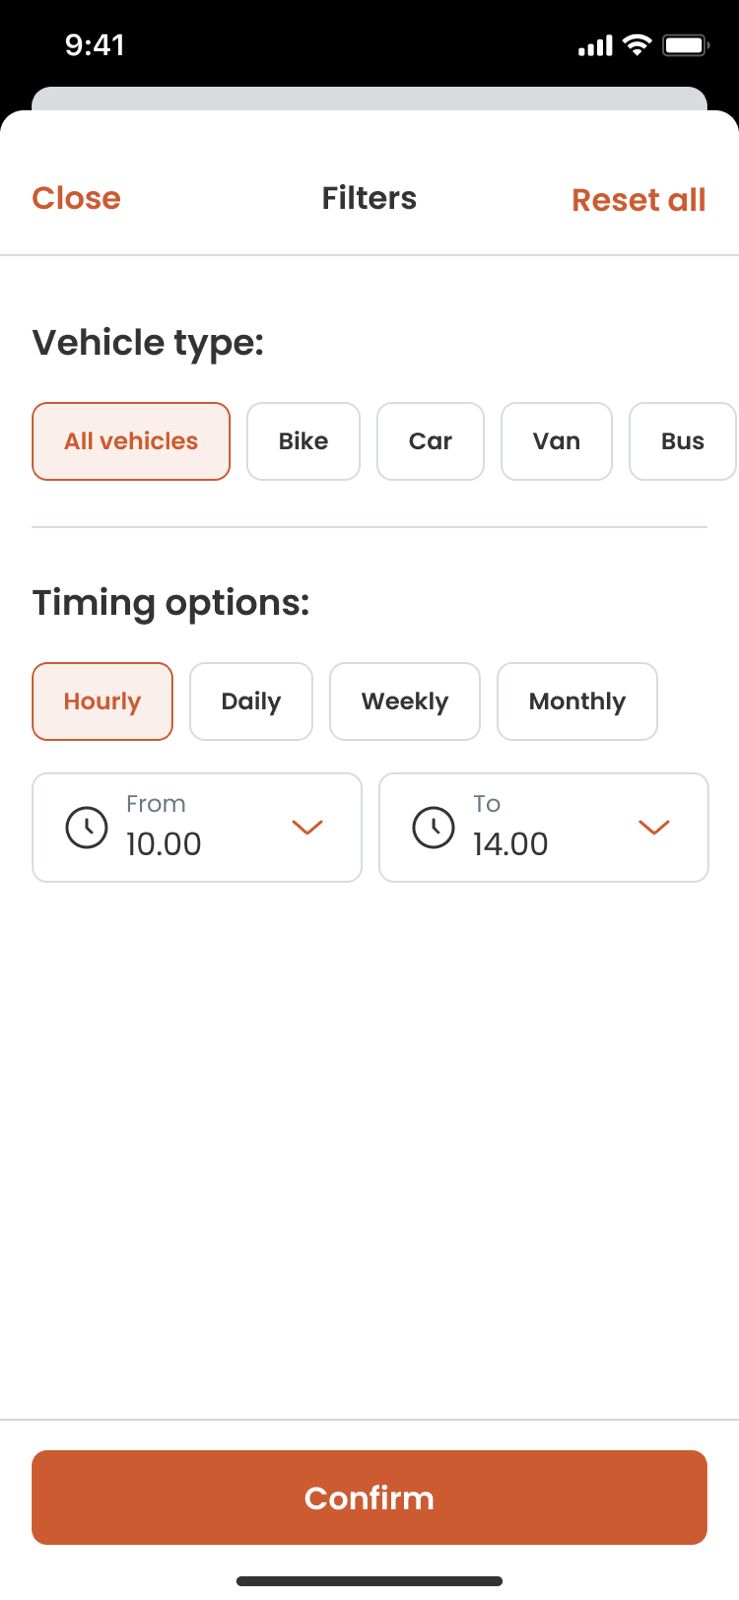Click the clock icon in From field
This screenshot has width=739, height=1600.
[x=87, y=828]
